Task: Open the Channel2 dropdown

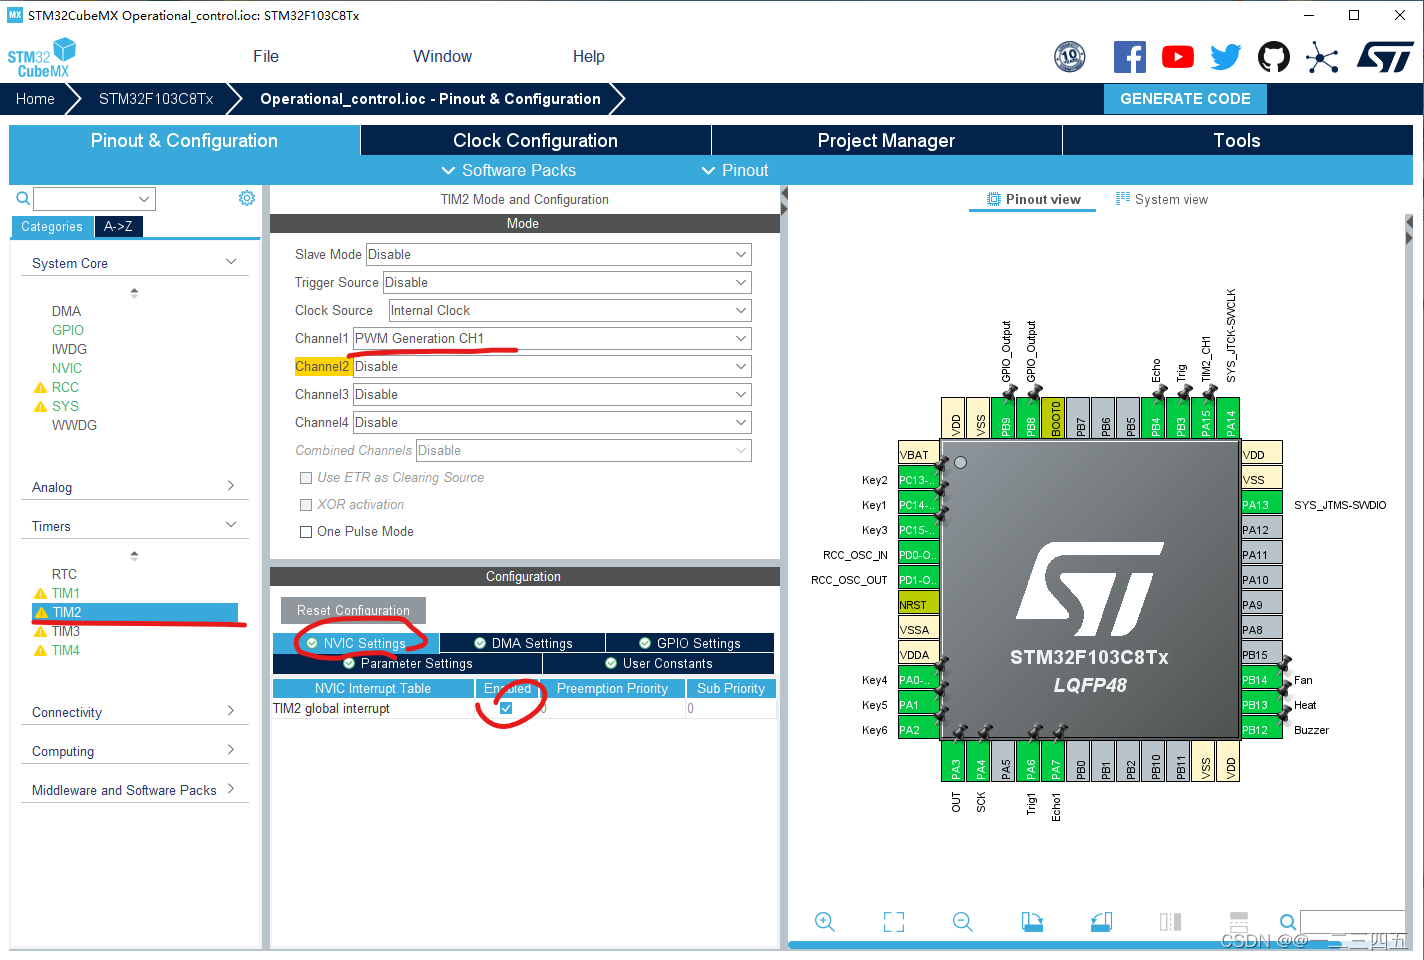Action: [552, 367]
